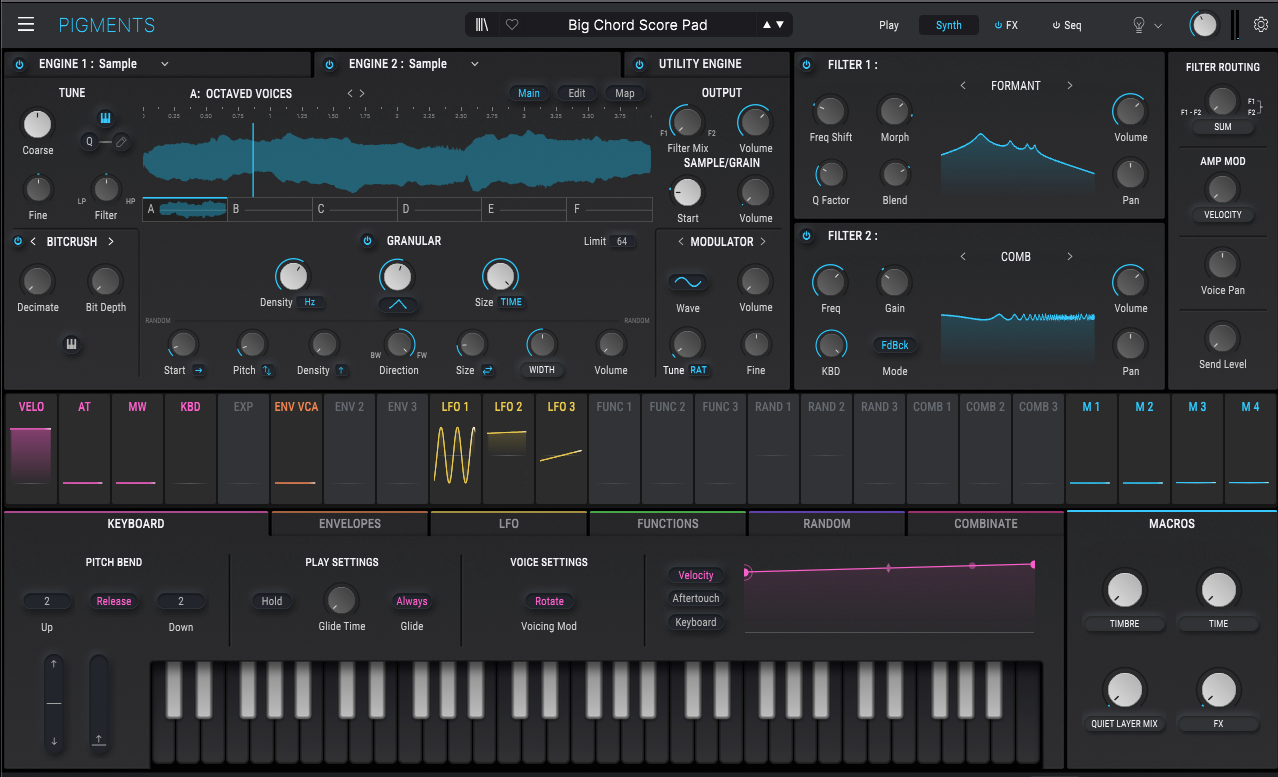This screenshot has width=1278, height=777.
Task: Favorite the preset with the heart icon
Action: click(512, 25)
